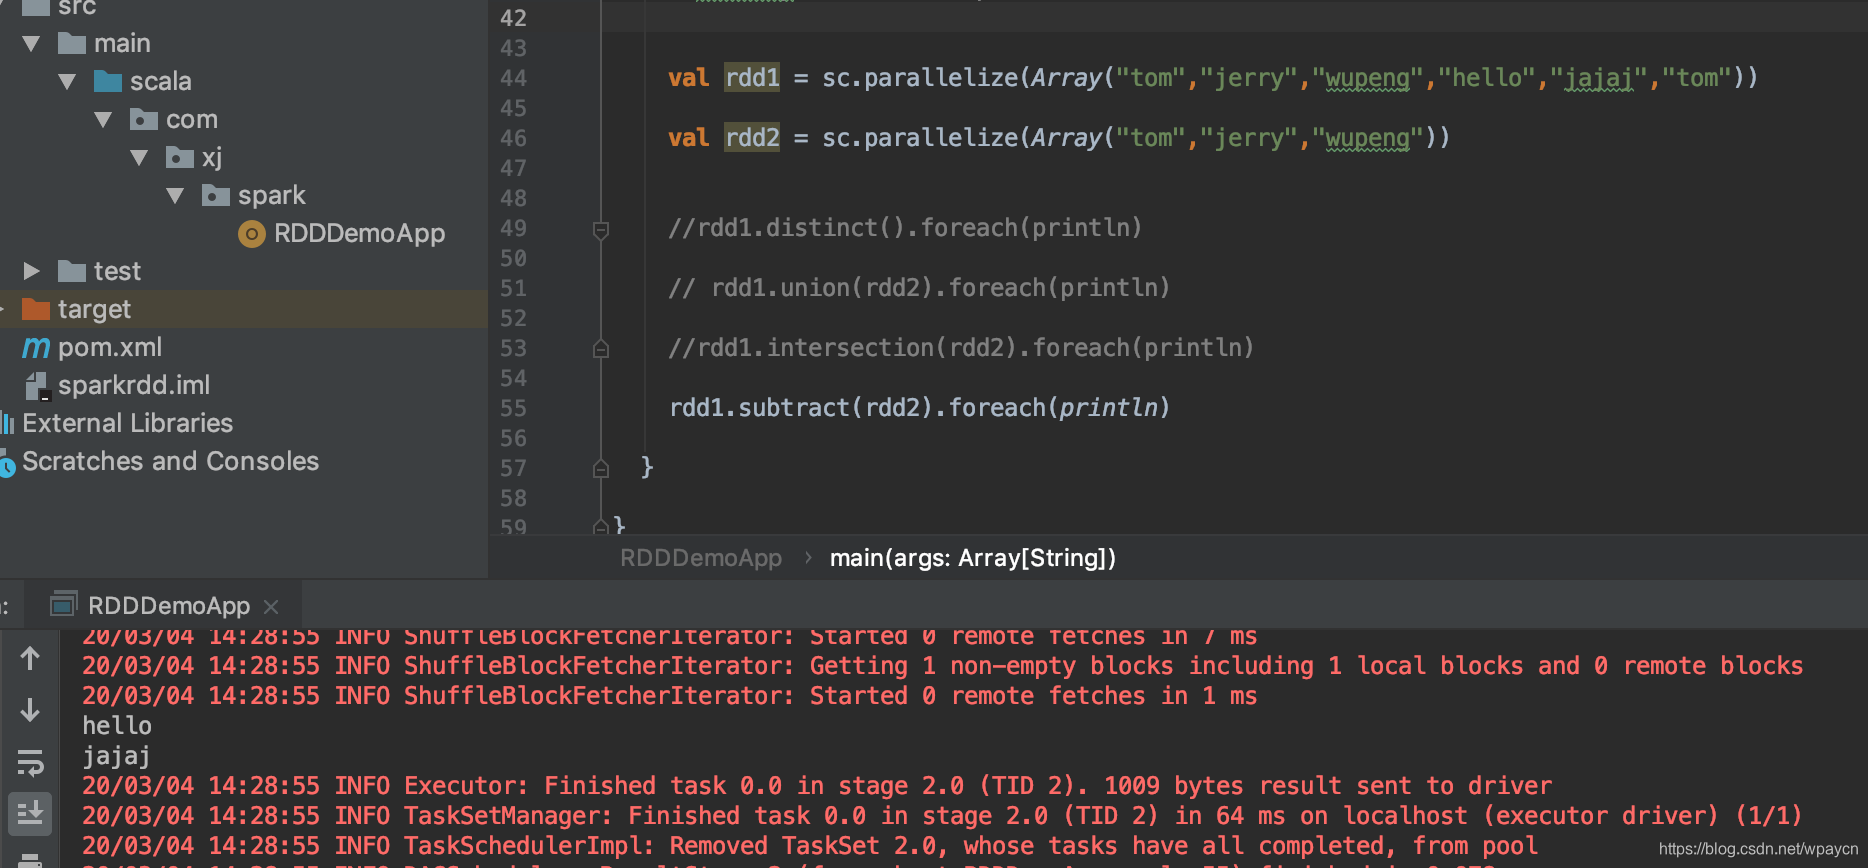
Task: Open sparkrdd.iml file
Action: (x=134, y=385)
